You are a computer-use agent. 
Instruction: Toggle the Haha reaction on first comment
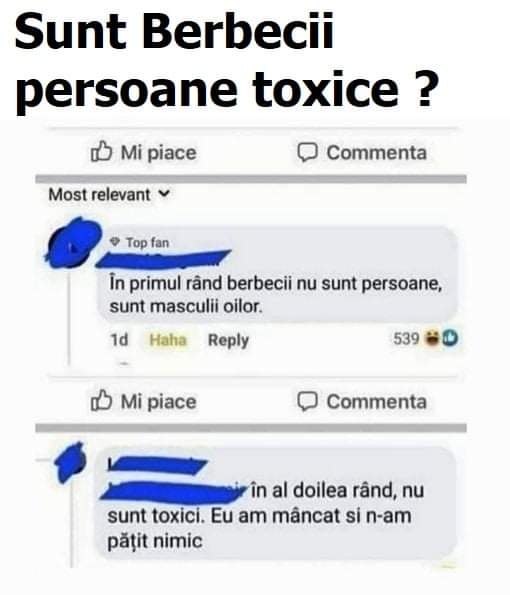pyautogui.click(x=168, y=340)
